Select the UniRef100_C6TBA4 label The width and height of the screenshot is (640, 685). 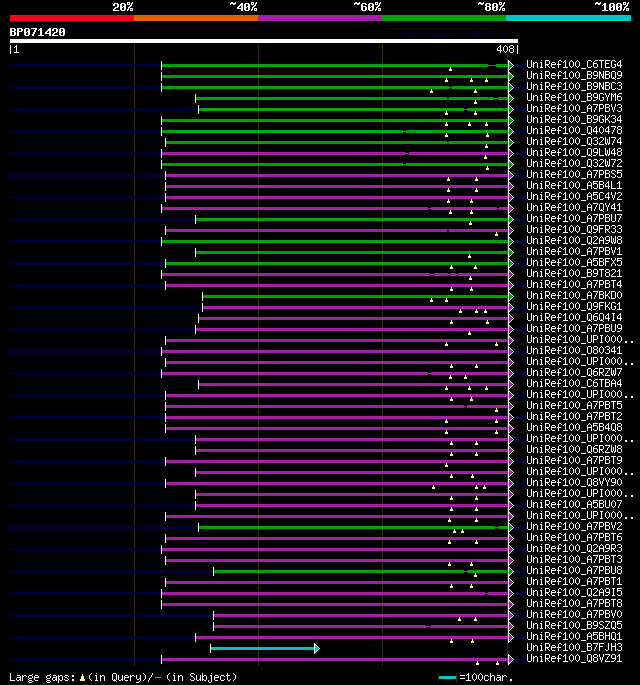[574, 383]
